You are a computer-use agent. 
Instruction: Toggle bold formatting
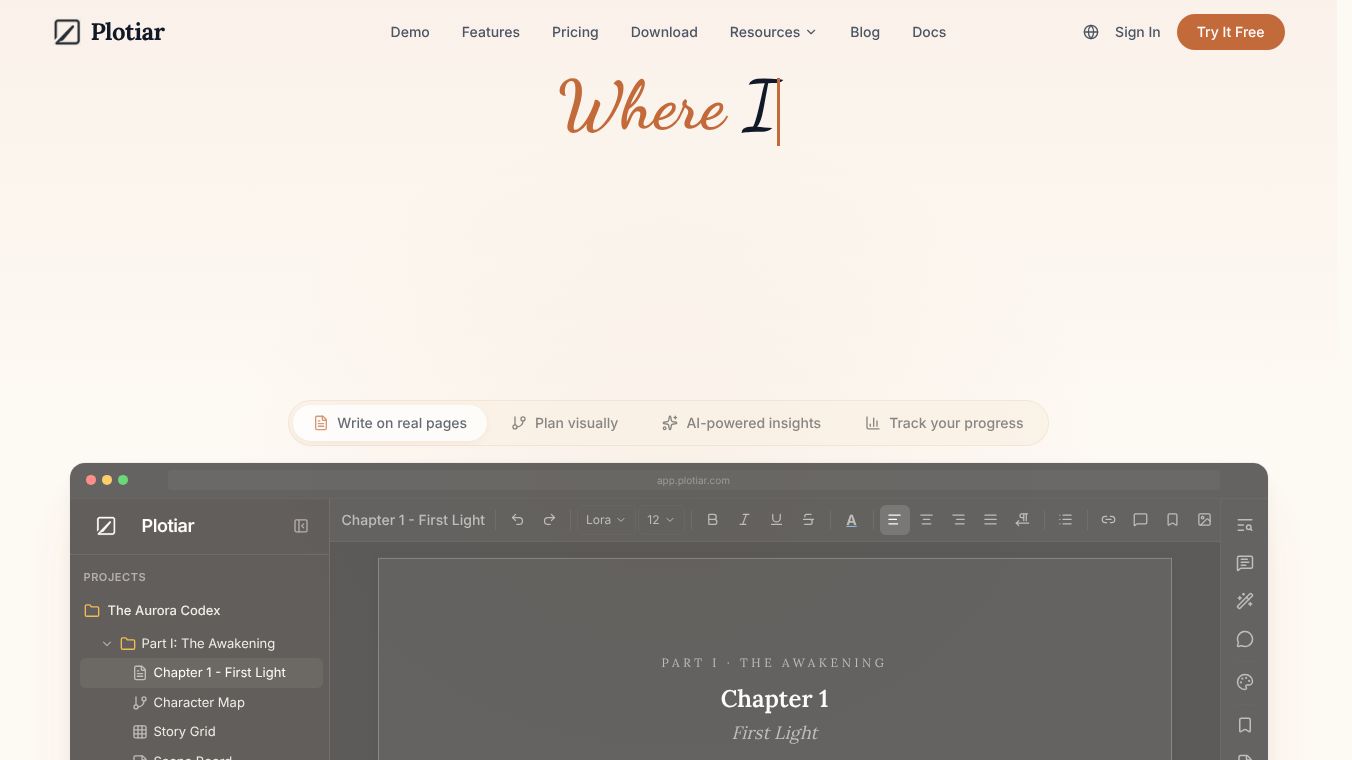712,520
